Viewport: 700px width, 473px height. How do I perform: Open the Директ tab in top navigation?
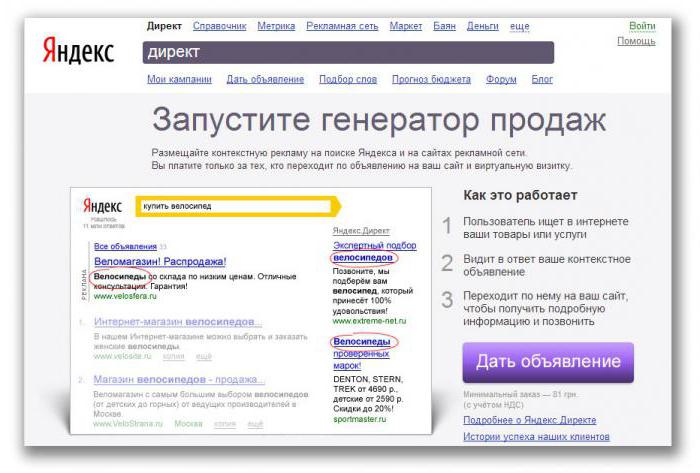pyautogui.click(x=164, y=26)
